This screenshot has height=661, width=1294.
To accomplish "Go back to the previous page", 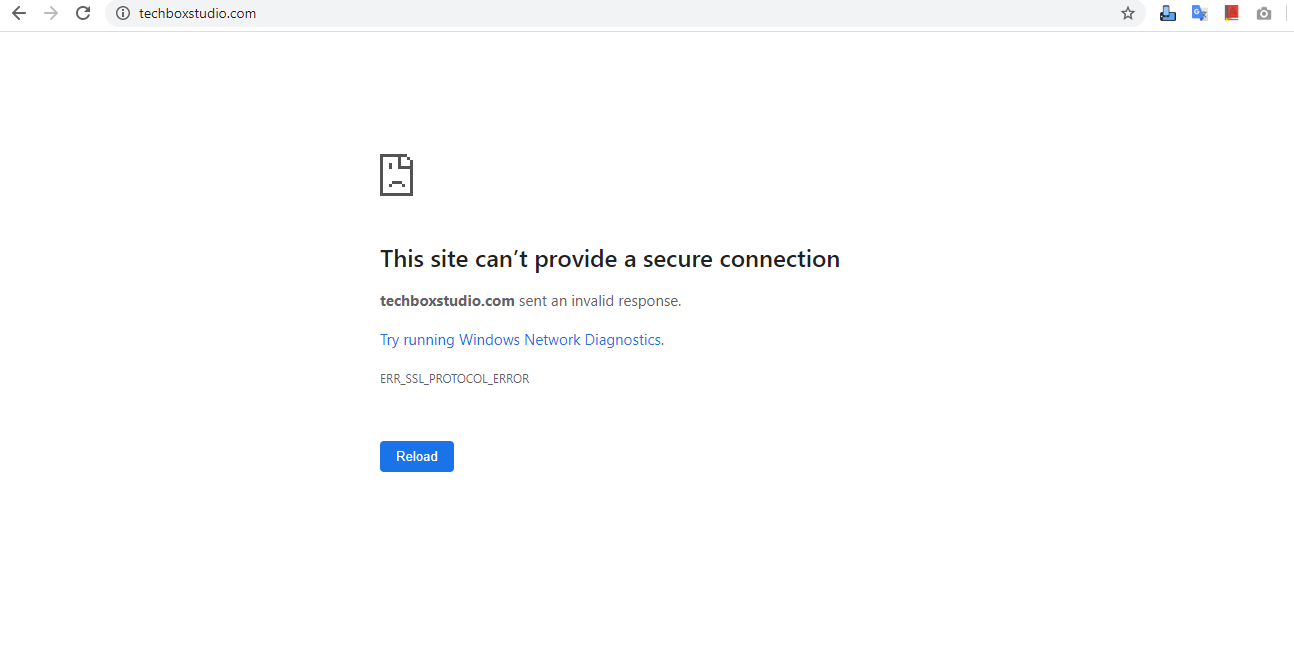I will click(18, 13).
